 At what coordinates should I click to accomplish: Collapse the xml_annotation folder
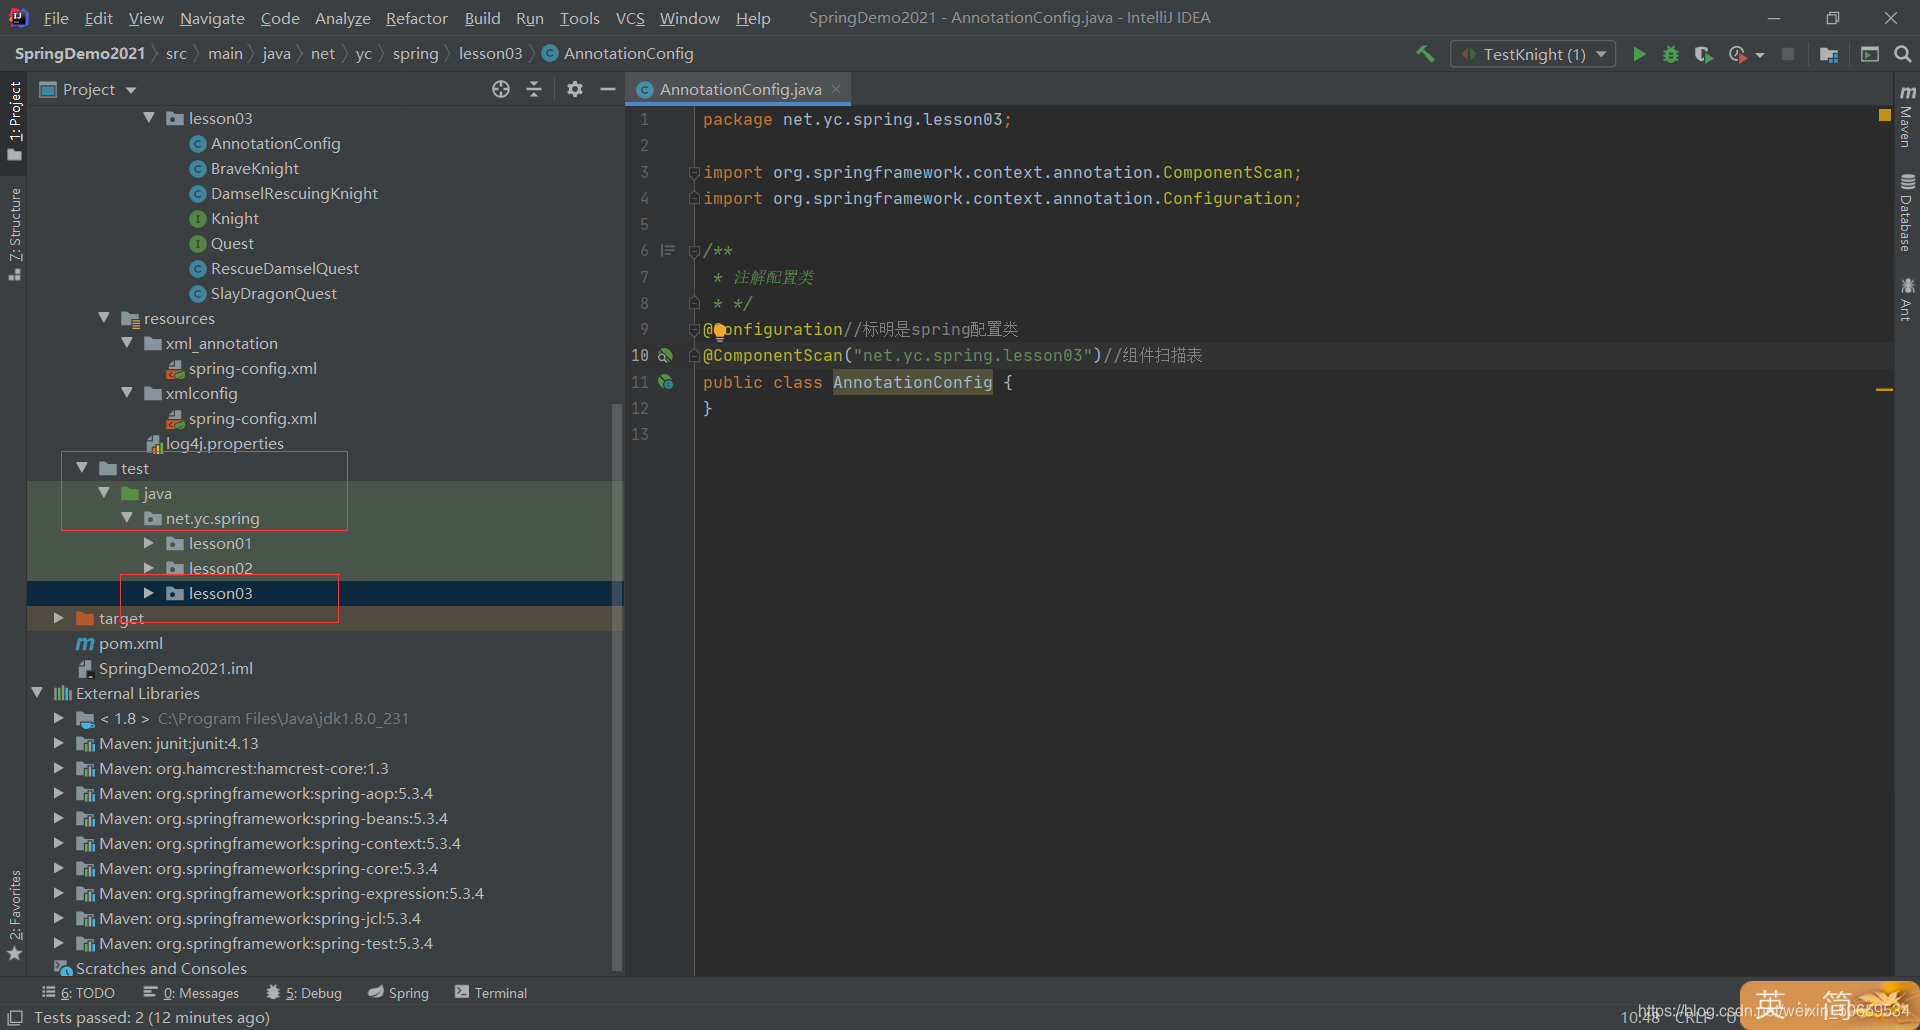(127, 343)
